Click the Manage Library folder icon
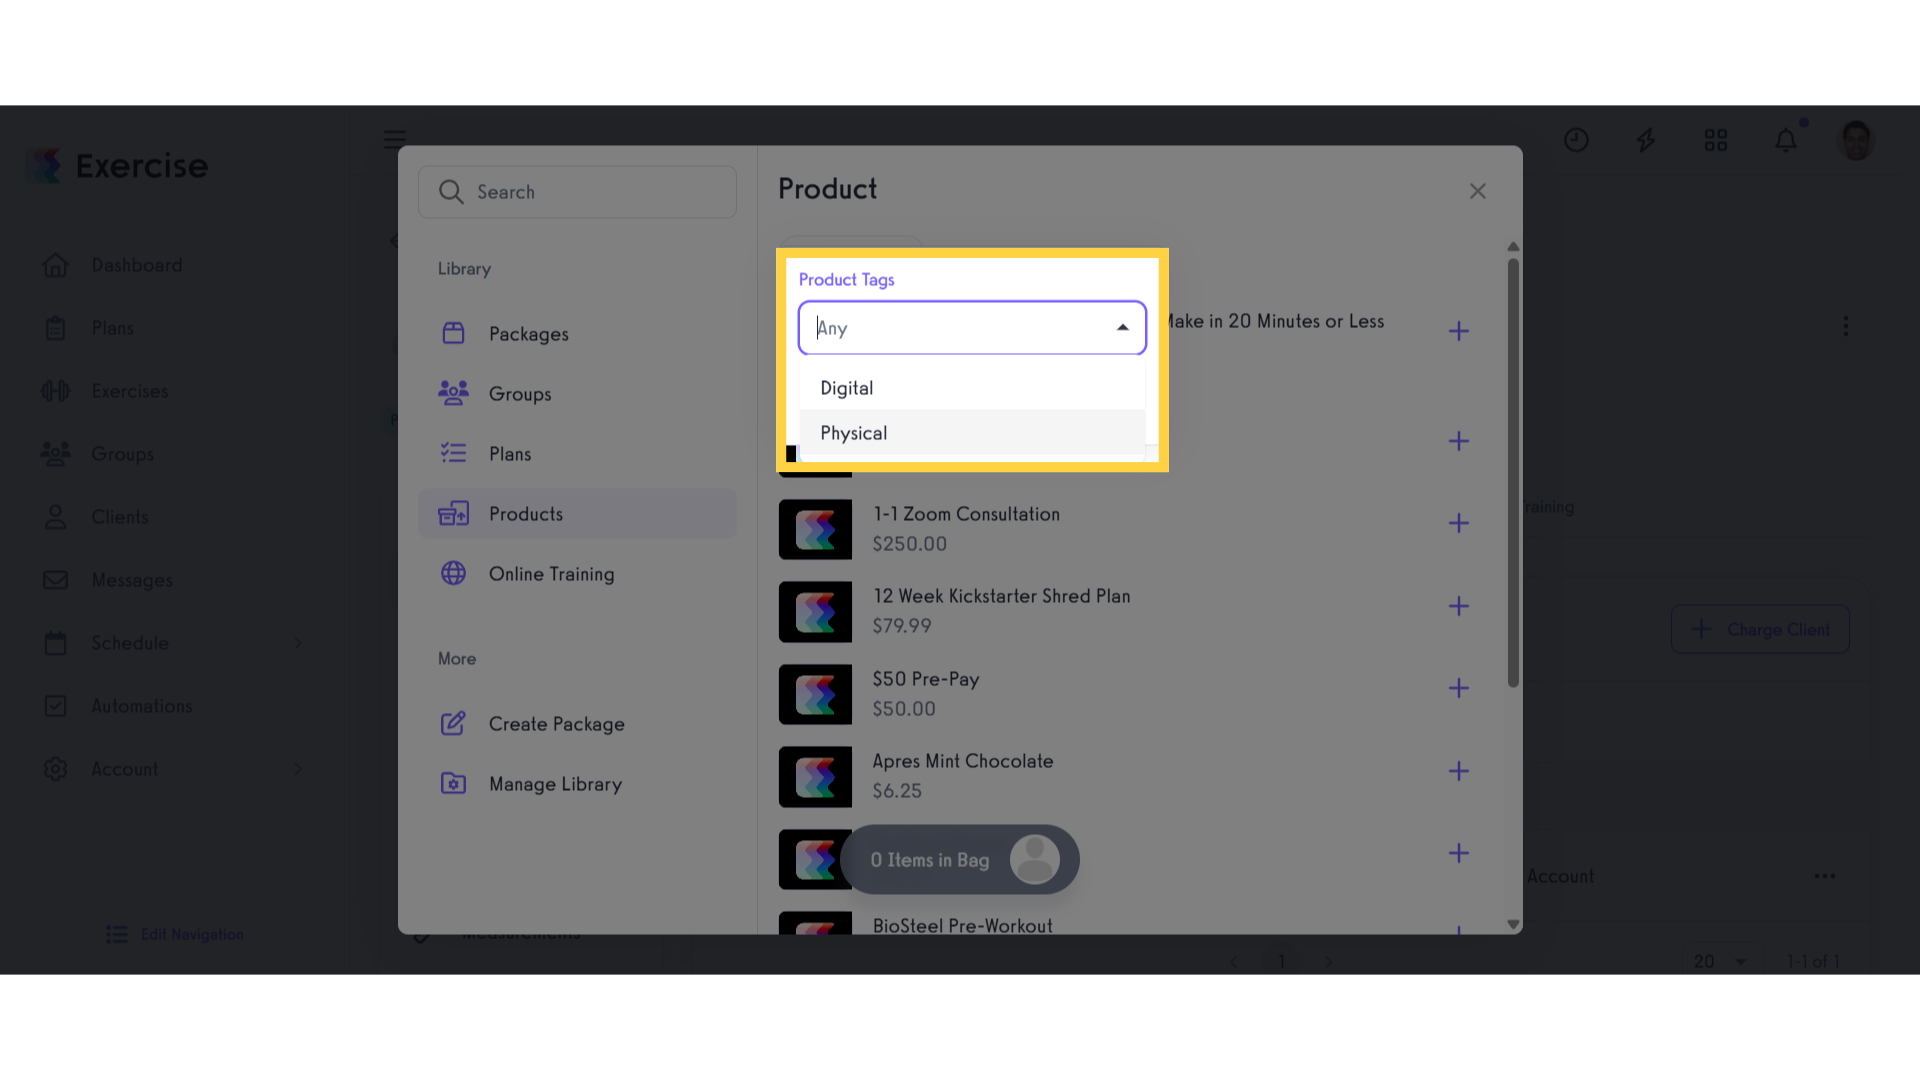 [453, 783]
